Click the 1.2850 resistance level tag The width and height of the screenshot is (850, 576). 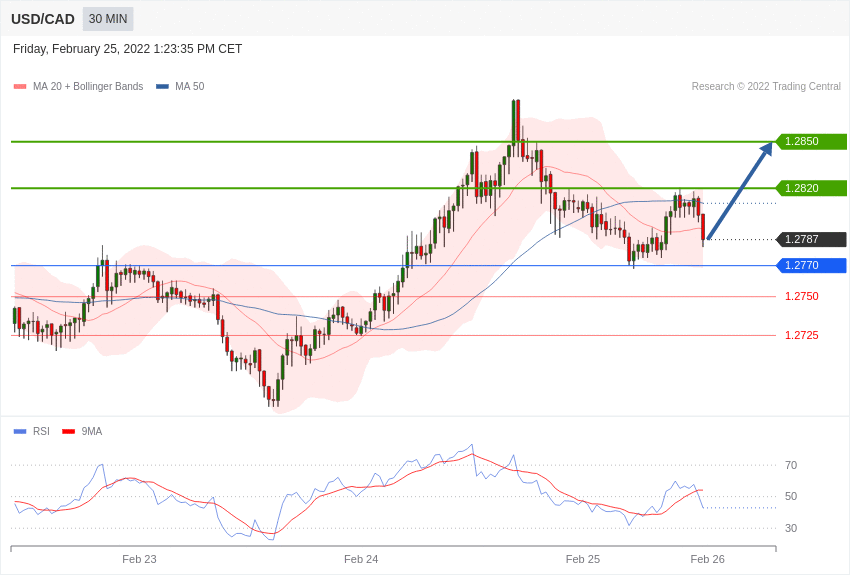pyautogui.click(x=811, y=141)
